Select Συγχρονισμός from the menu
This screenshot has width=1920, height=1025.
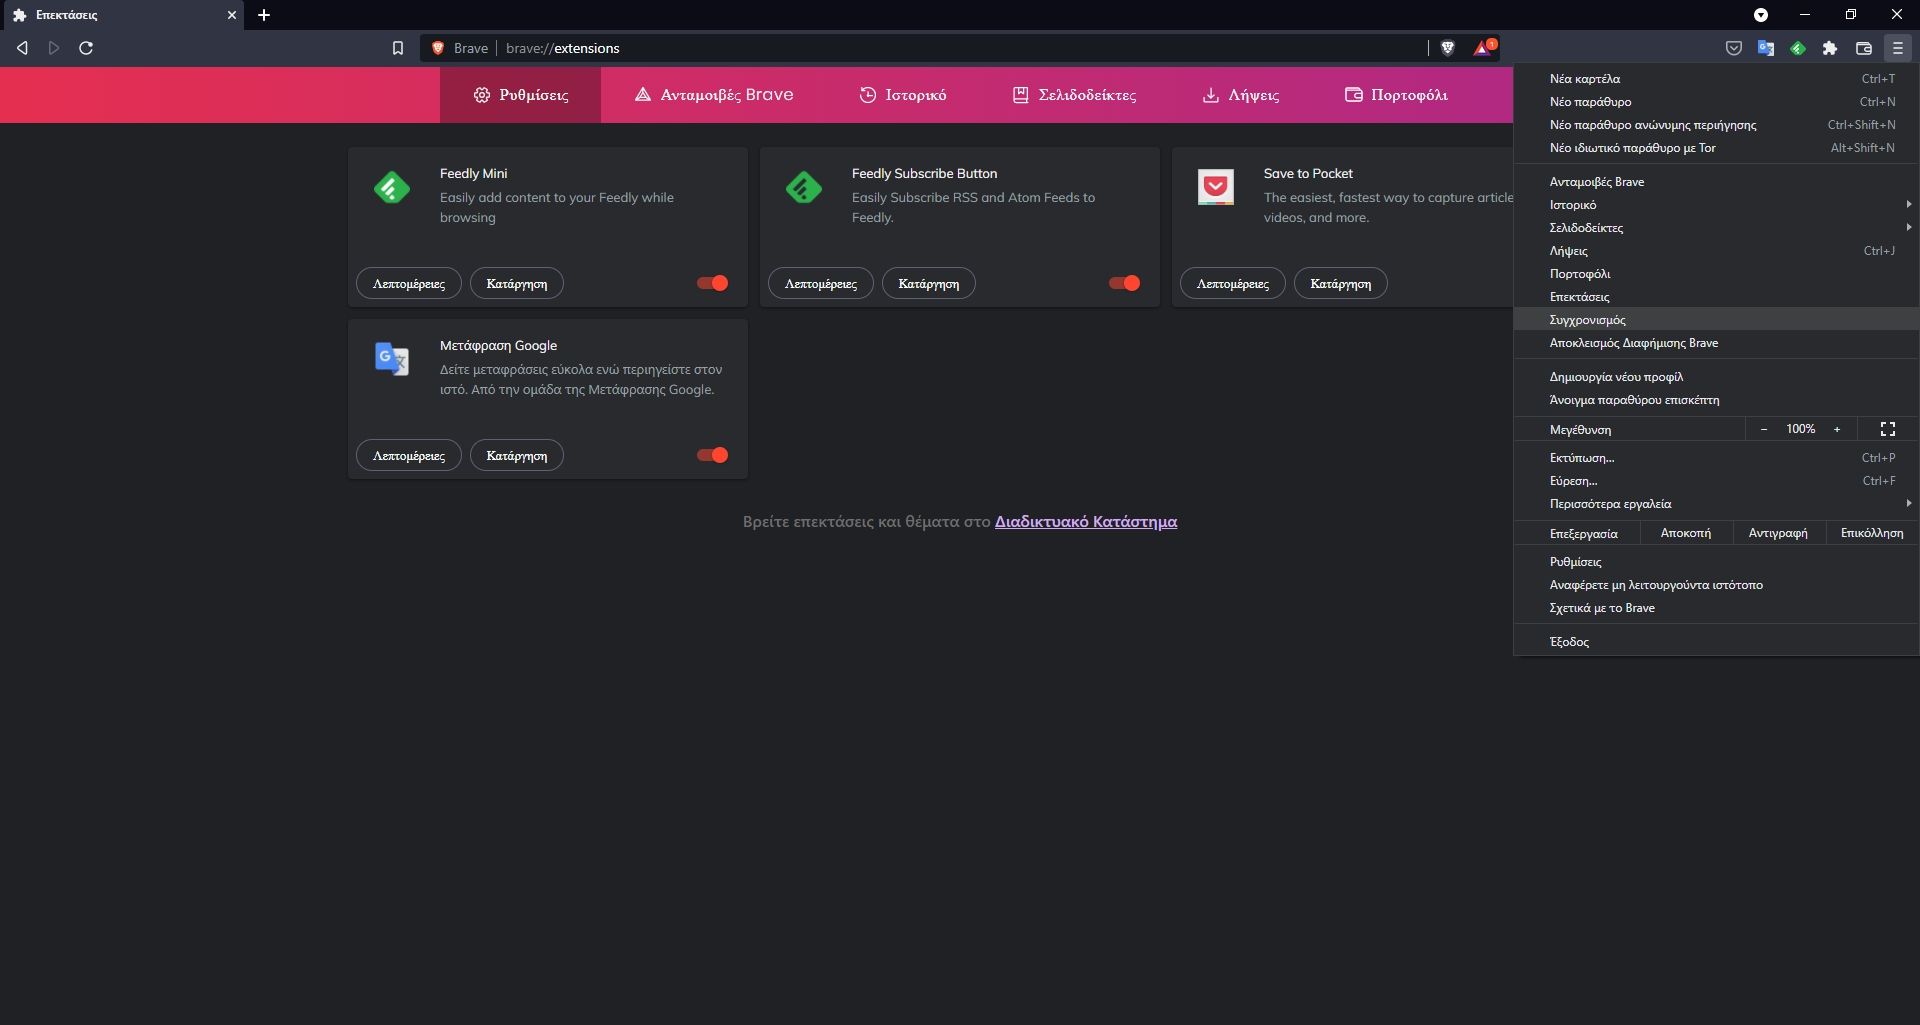pos(1587,320)
